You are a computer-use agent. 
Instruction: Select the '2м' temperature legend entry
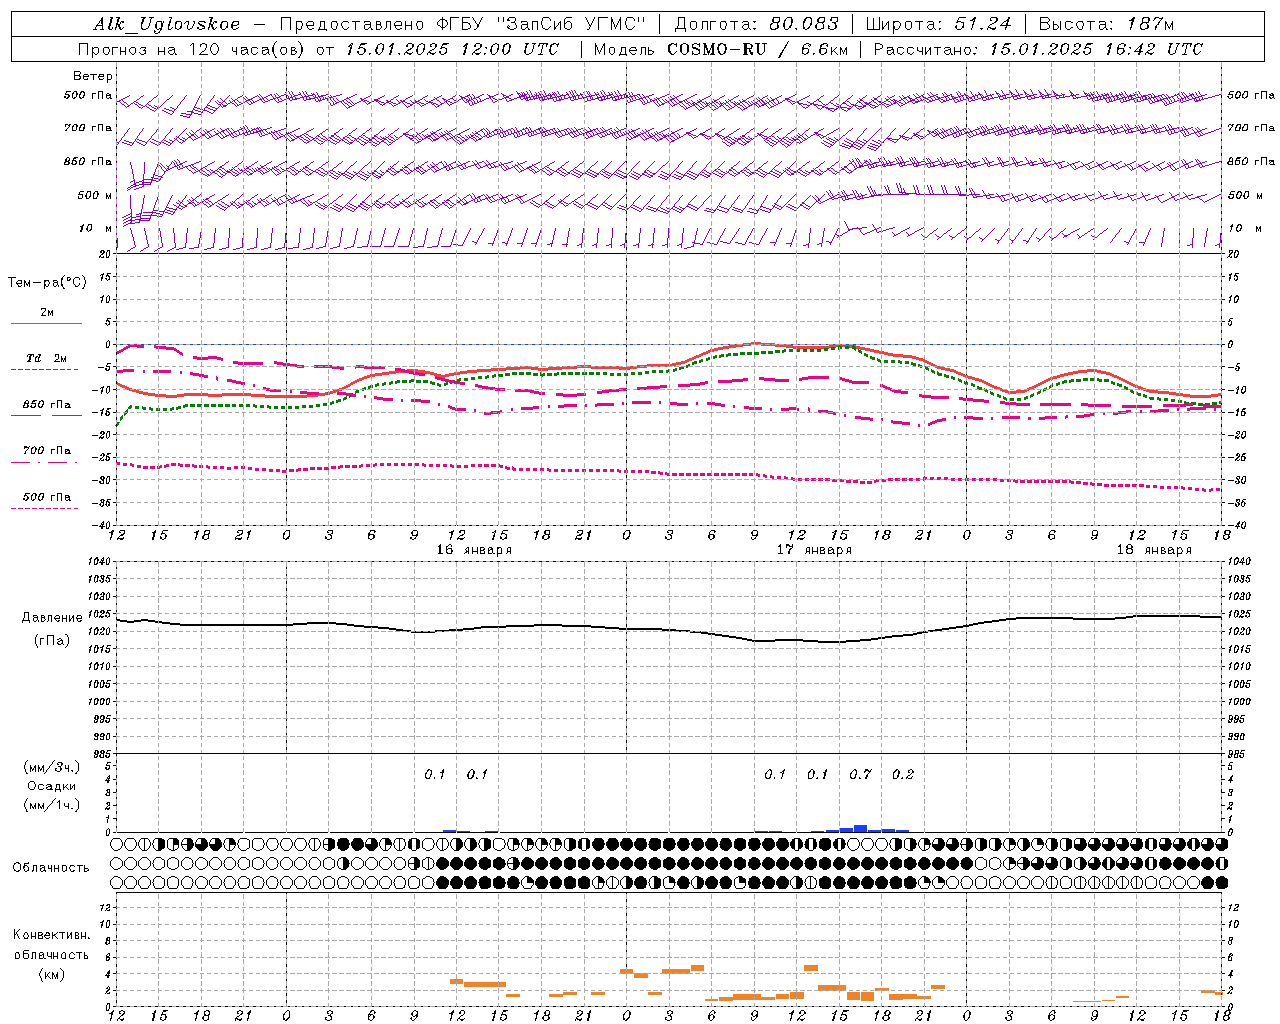[47, 312]
